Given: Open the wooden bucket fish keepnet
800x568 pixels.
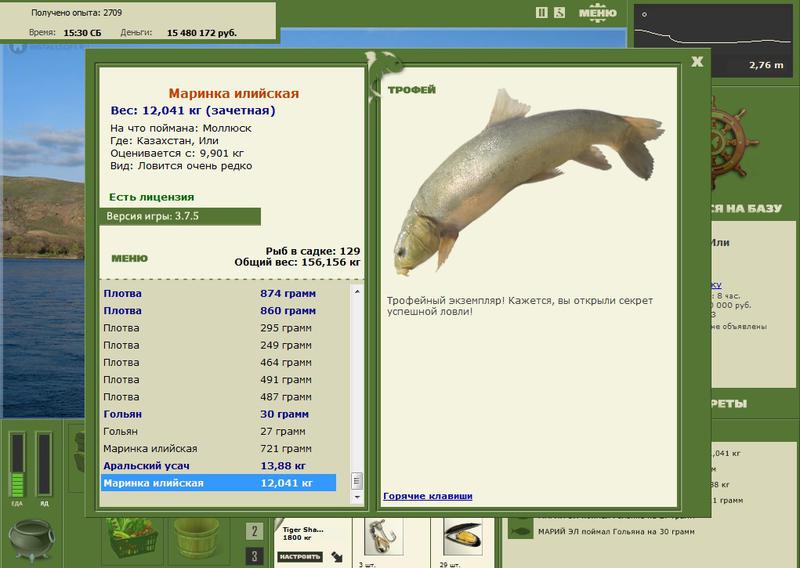Looking at the screenshot, I should click(196, 538).
